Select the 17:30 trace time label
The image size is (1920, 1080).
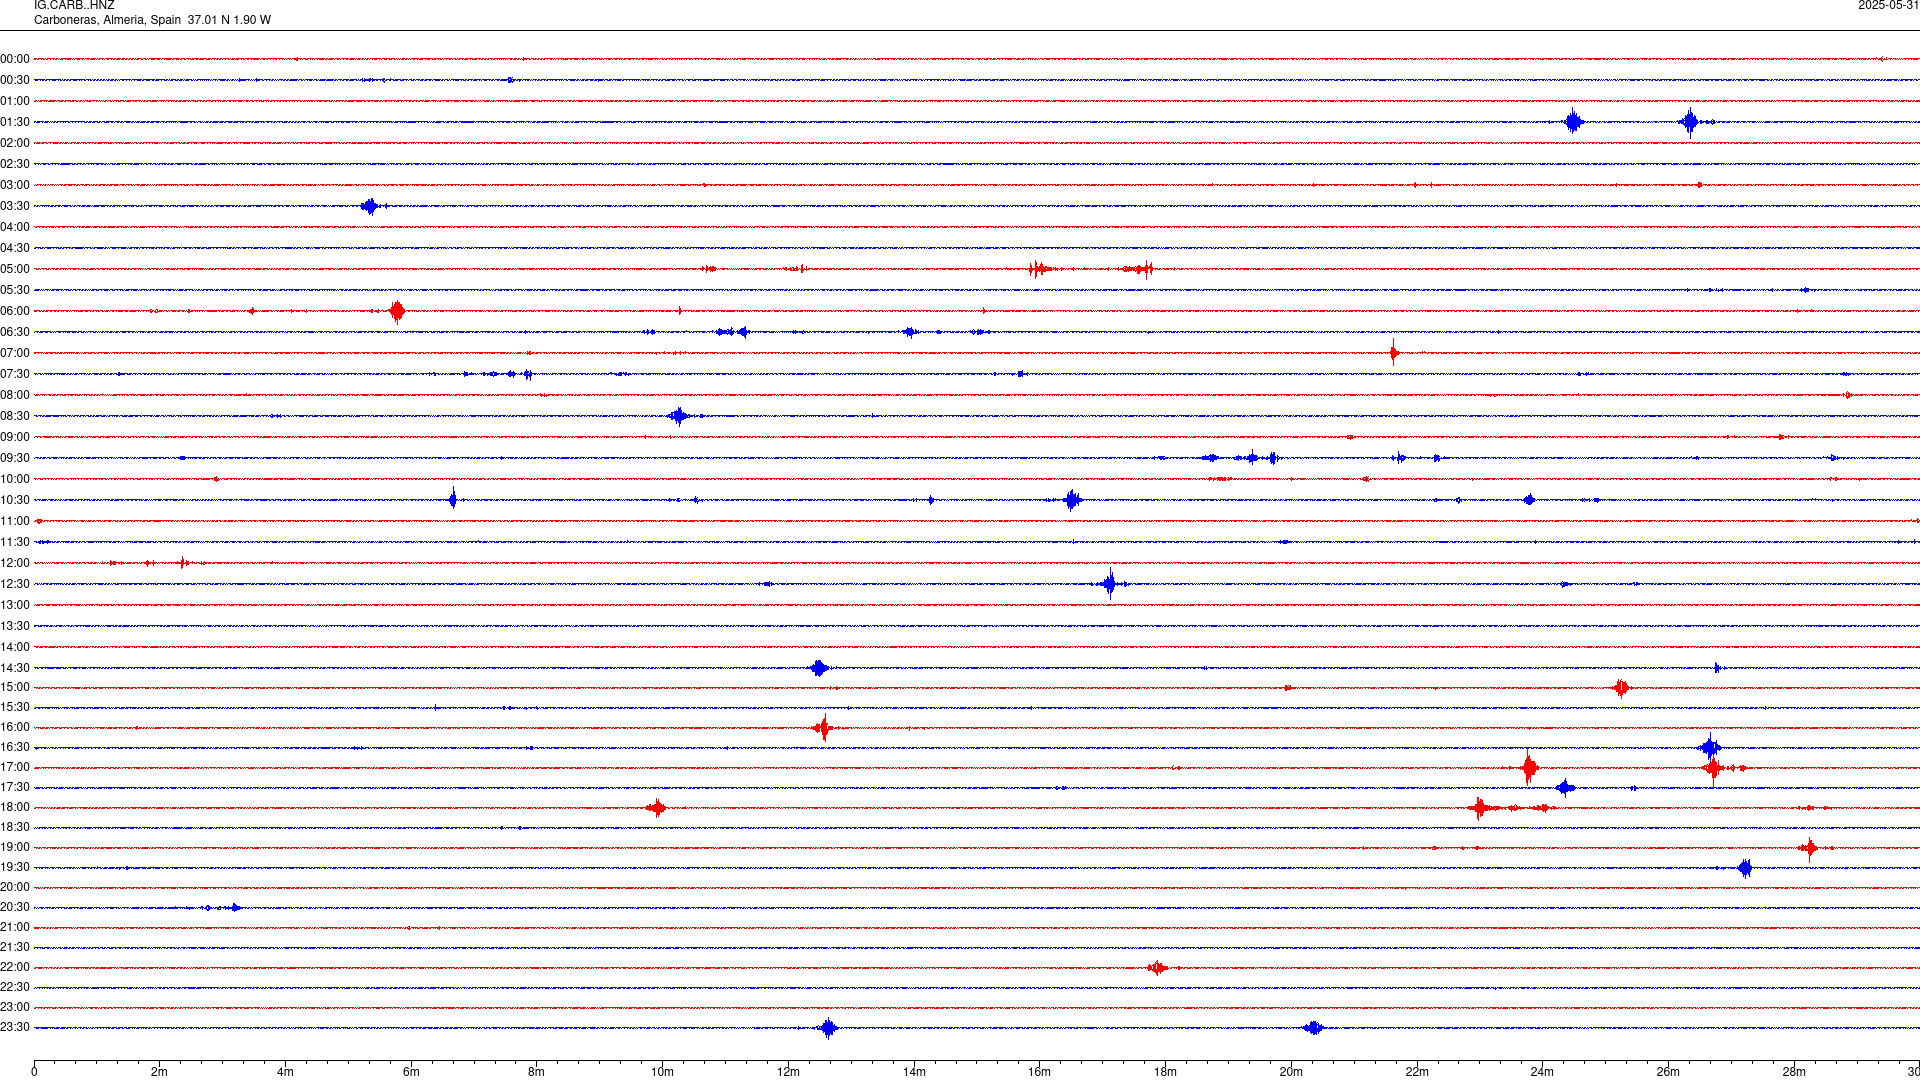[15, 787]
